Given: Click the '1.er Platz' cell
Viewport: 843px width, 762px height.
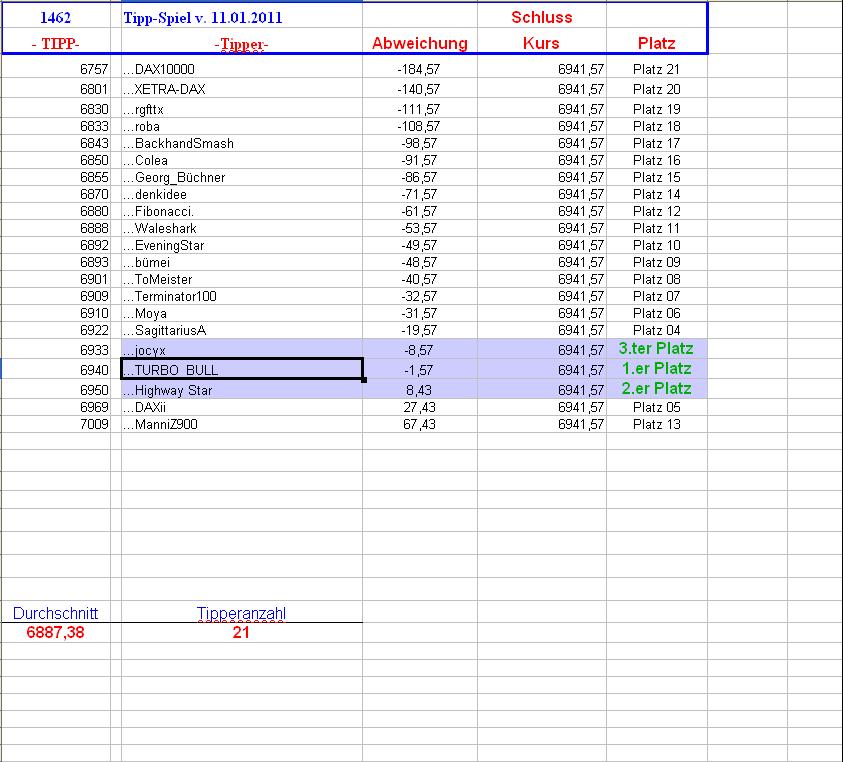Looking at the screenshot, I should pyautogui.click(x=656, y=369).
